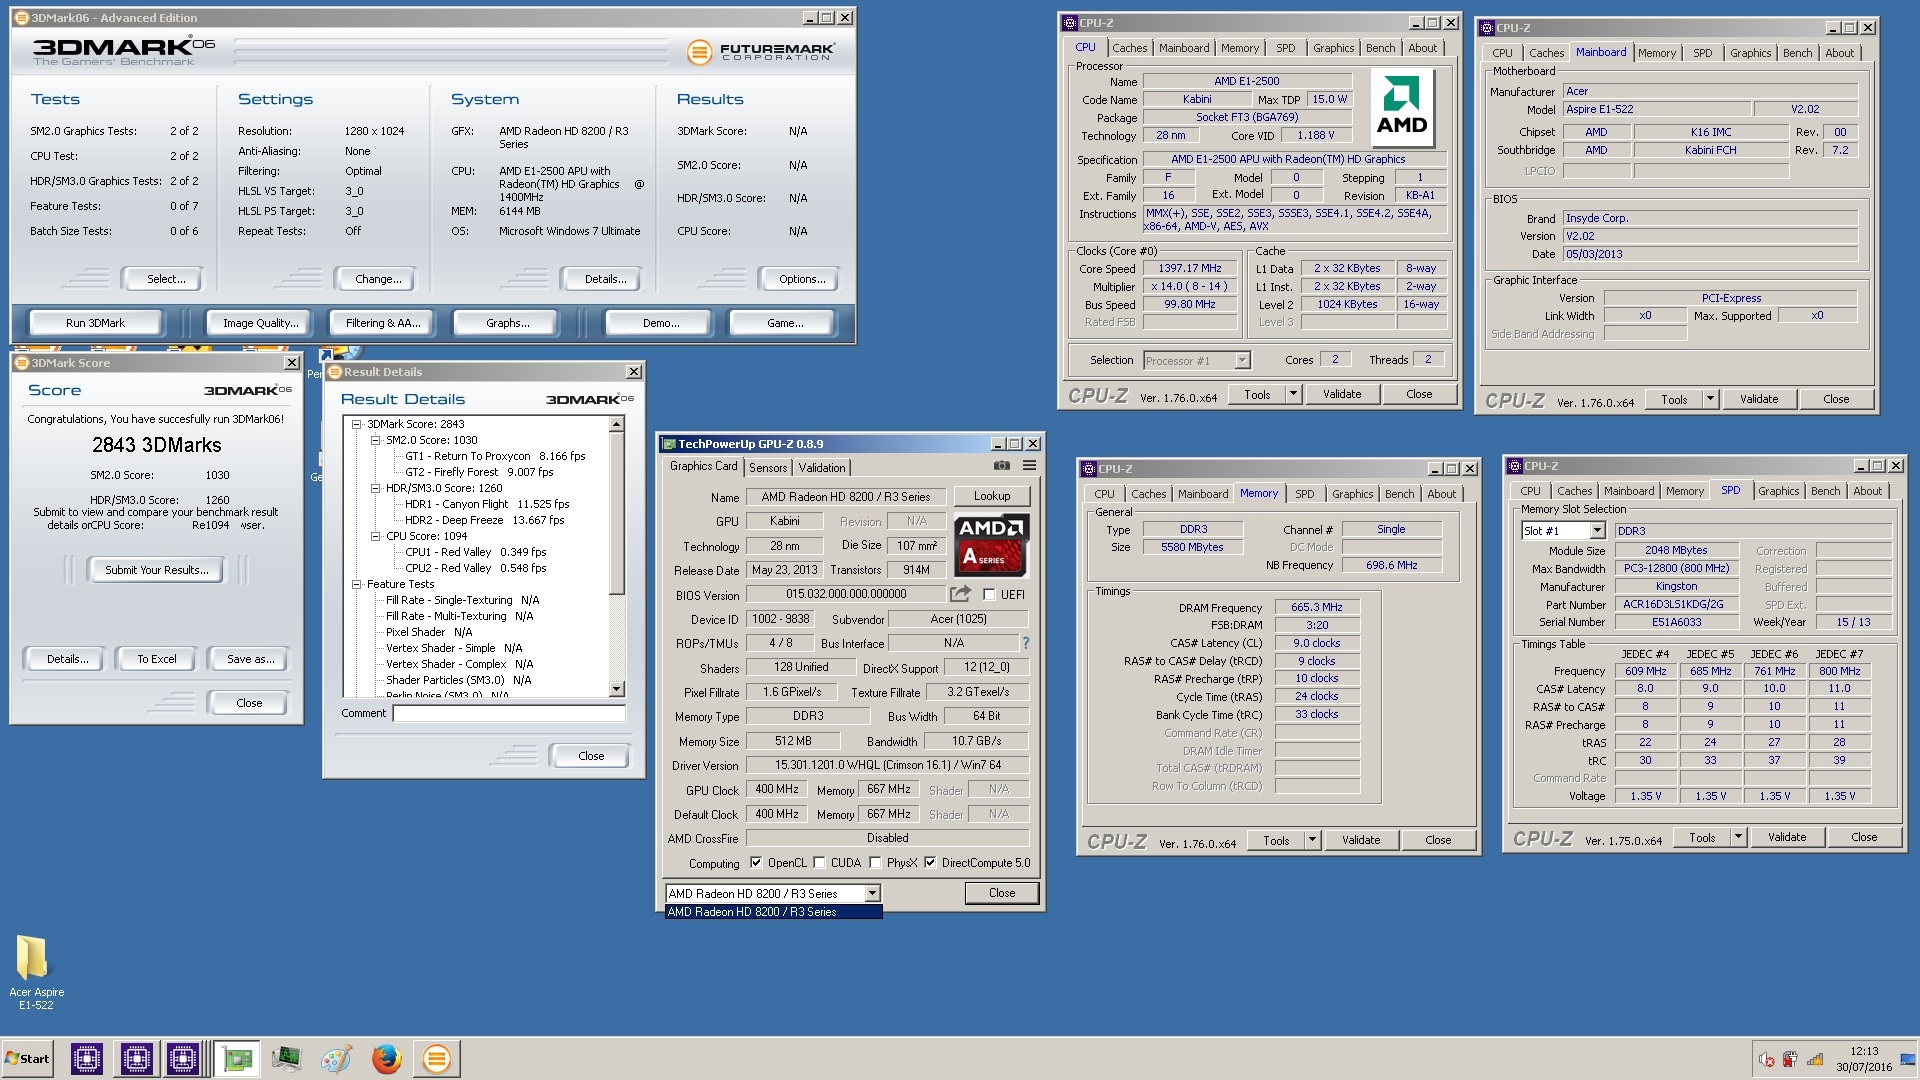This screenshot has width=1920, height=1080.
Task: Toggle the PhysX checkbox
Action: point(875,862)
